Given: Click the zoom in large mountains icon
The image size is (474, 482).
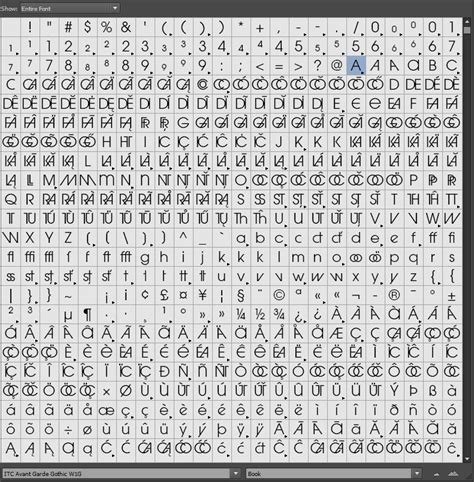Looking at the screenshot, I should click(x=453, y=474).
